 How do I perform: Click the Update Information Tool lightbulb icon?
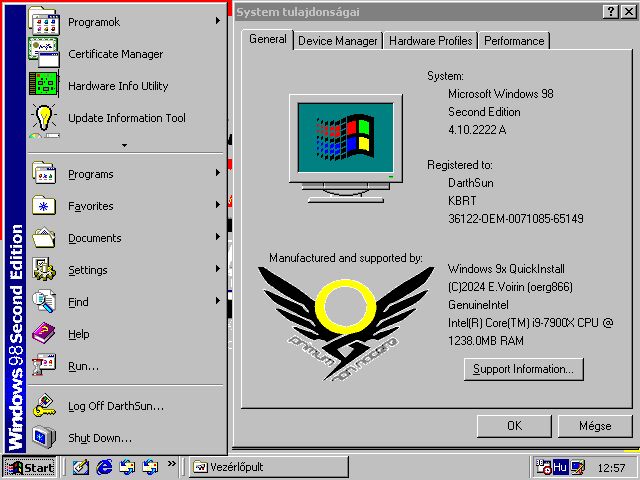pos(44,119)
